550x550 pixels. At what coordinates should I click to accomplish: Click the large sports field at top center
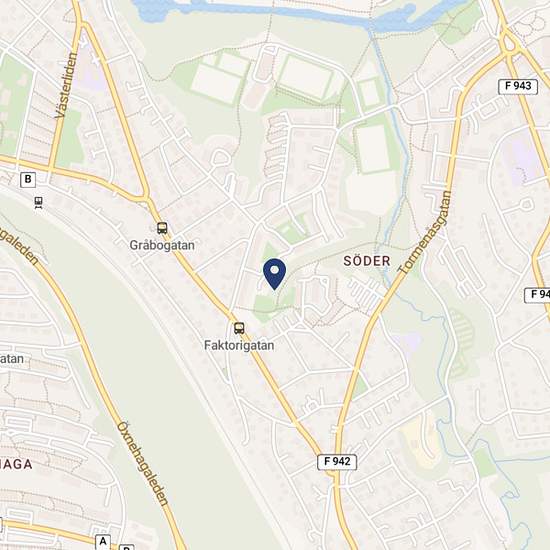(306, 77)
